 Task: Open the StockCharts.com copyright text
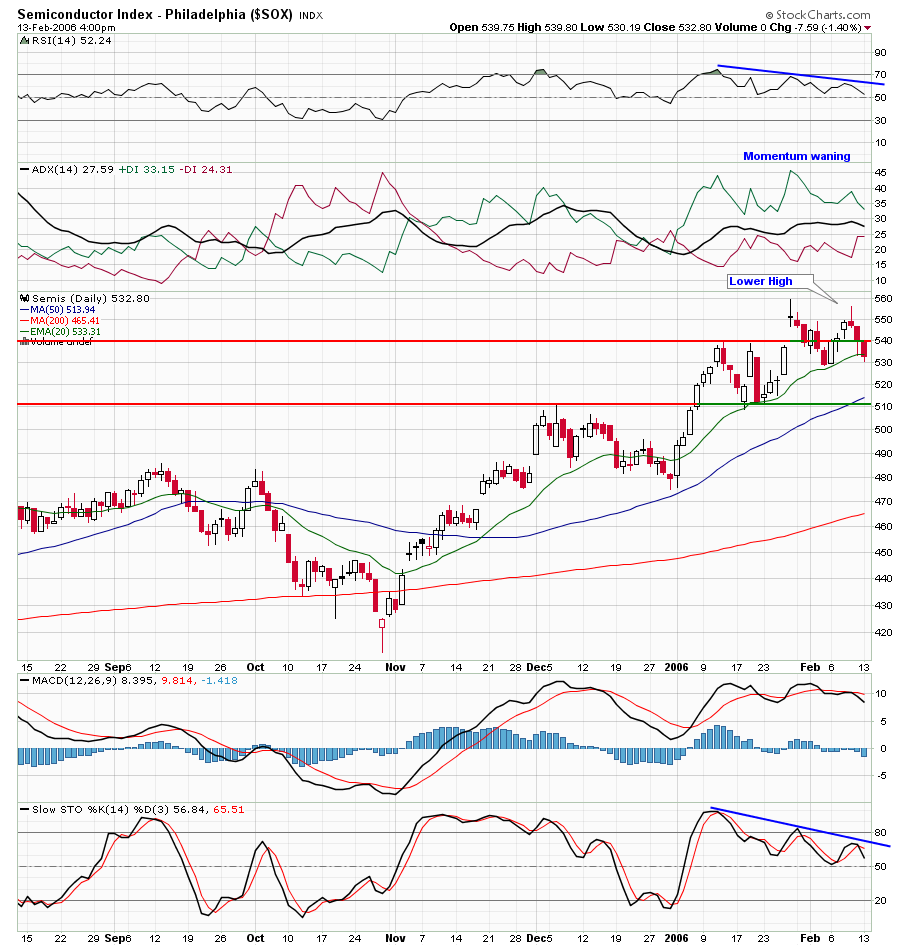818,15
